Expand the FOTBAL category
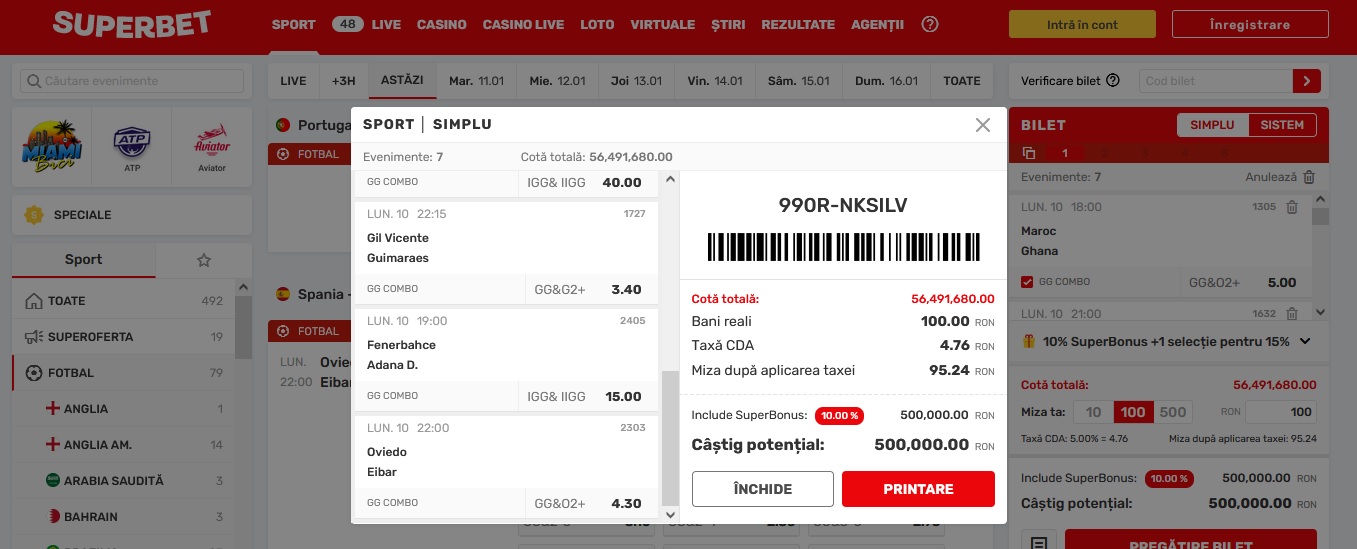Image resolution: width=1357 pixels, height=549 pixels. [124, 373]
